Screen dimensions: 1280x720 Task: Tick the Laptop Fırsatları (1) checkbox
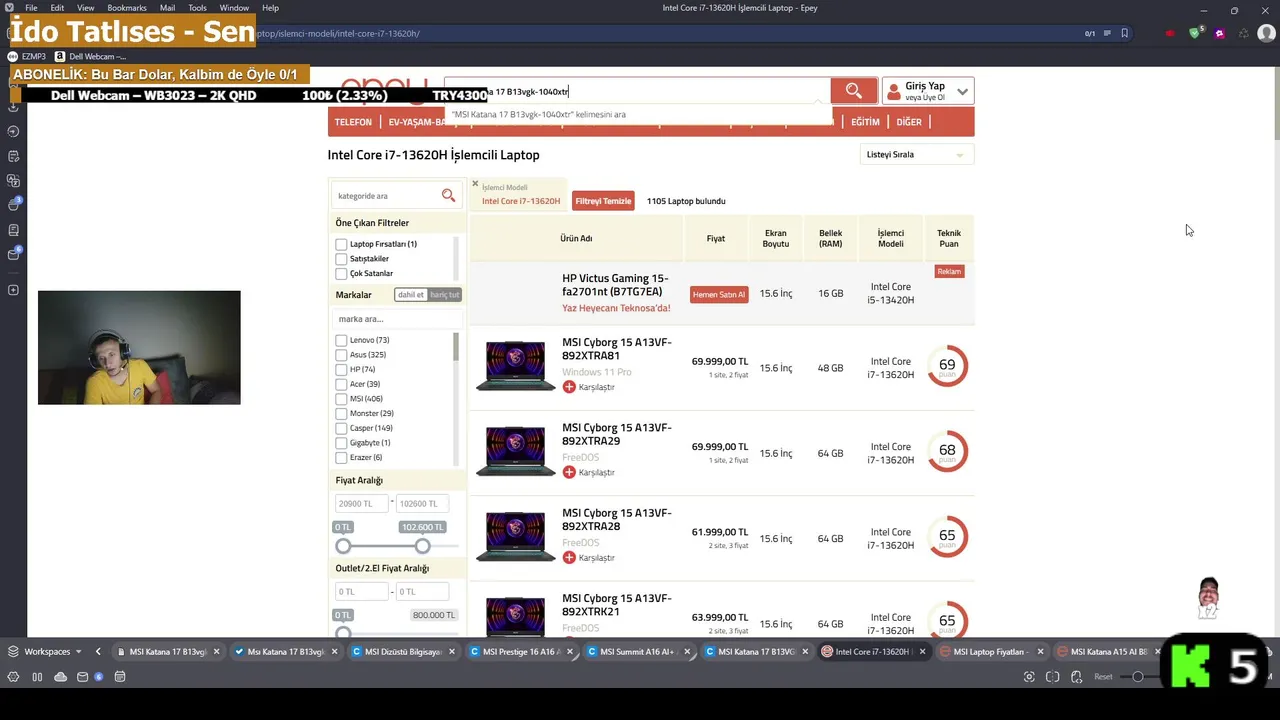click(x=341, y=244)
